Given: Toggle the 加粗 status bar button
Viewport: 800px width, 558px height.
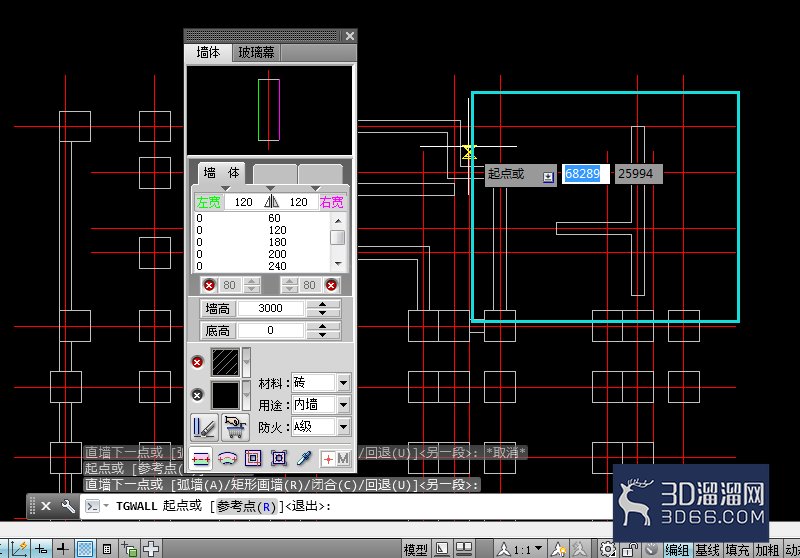Looking at the screenshot, I should click(x=767, y=550).
